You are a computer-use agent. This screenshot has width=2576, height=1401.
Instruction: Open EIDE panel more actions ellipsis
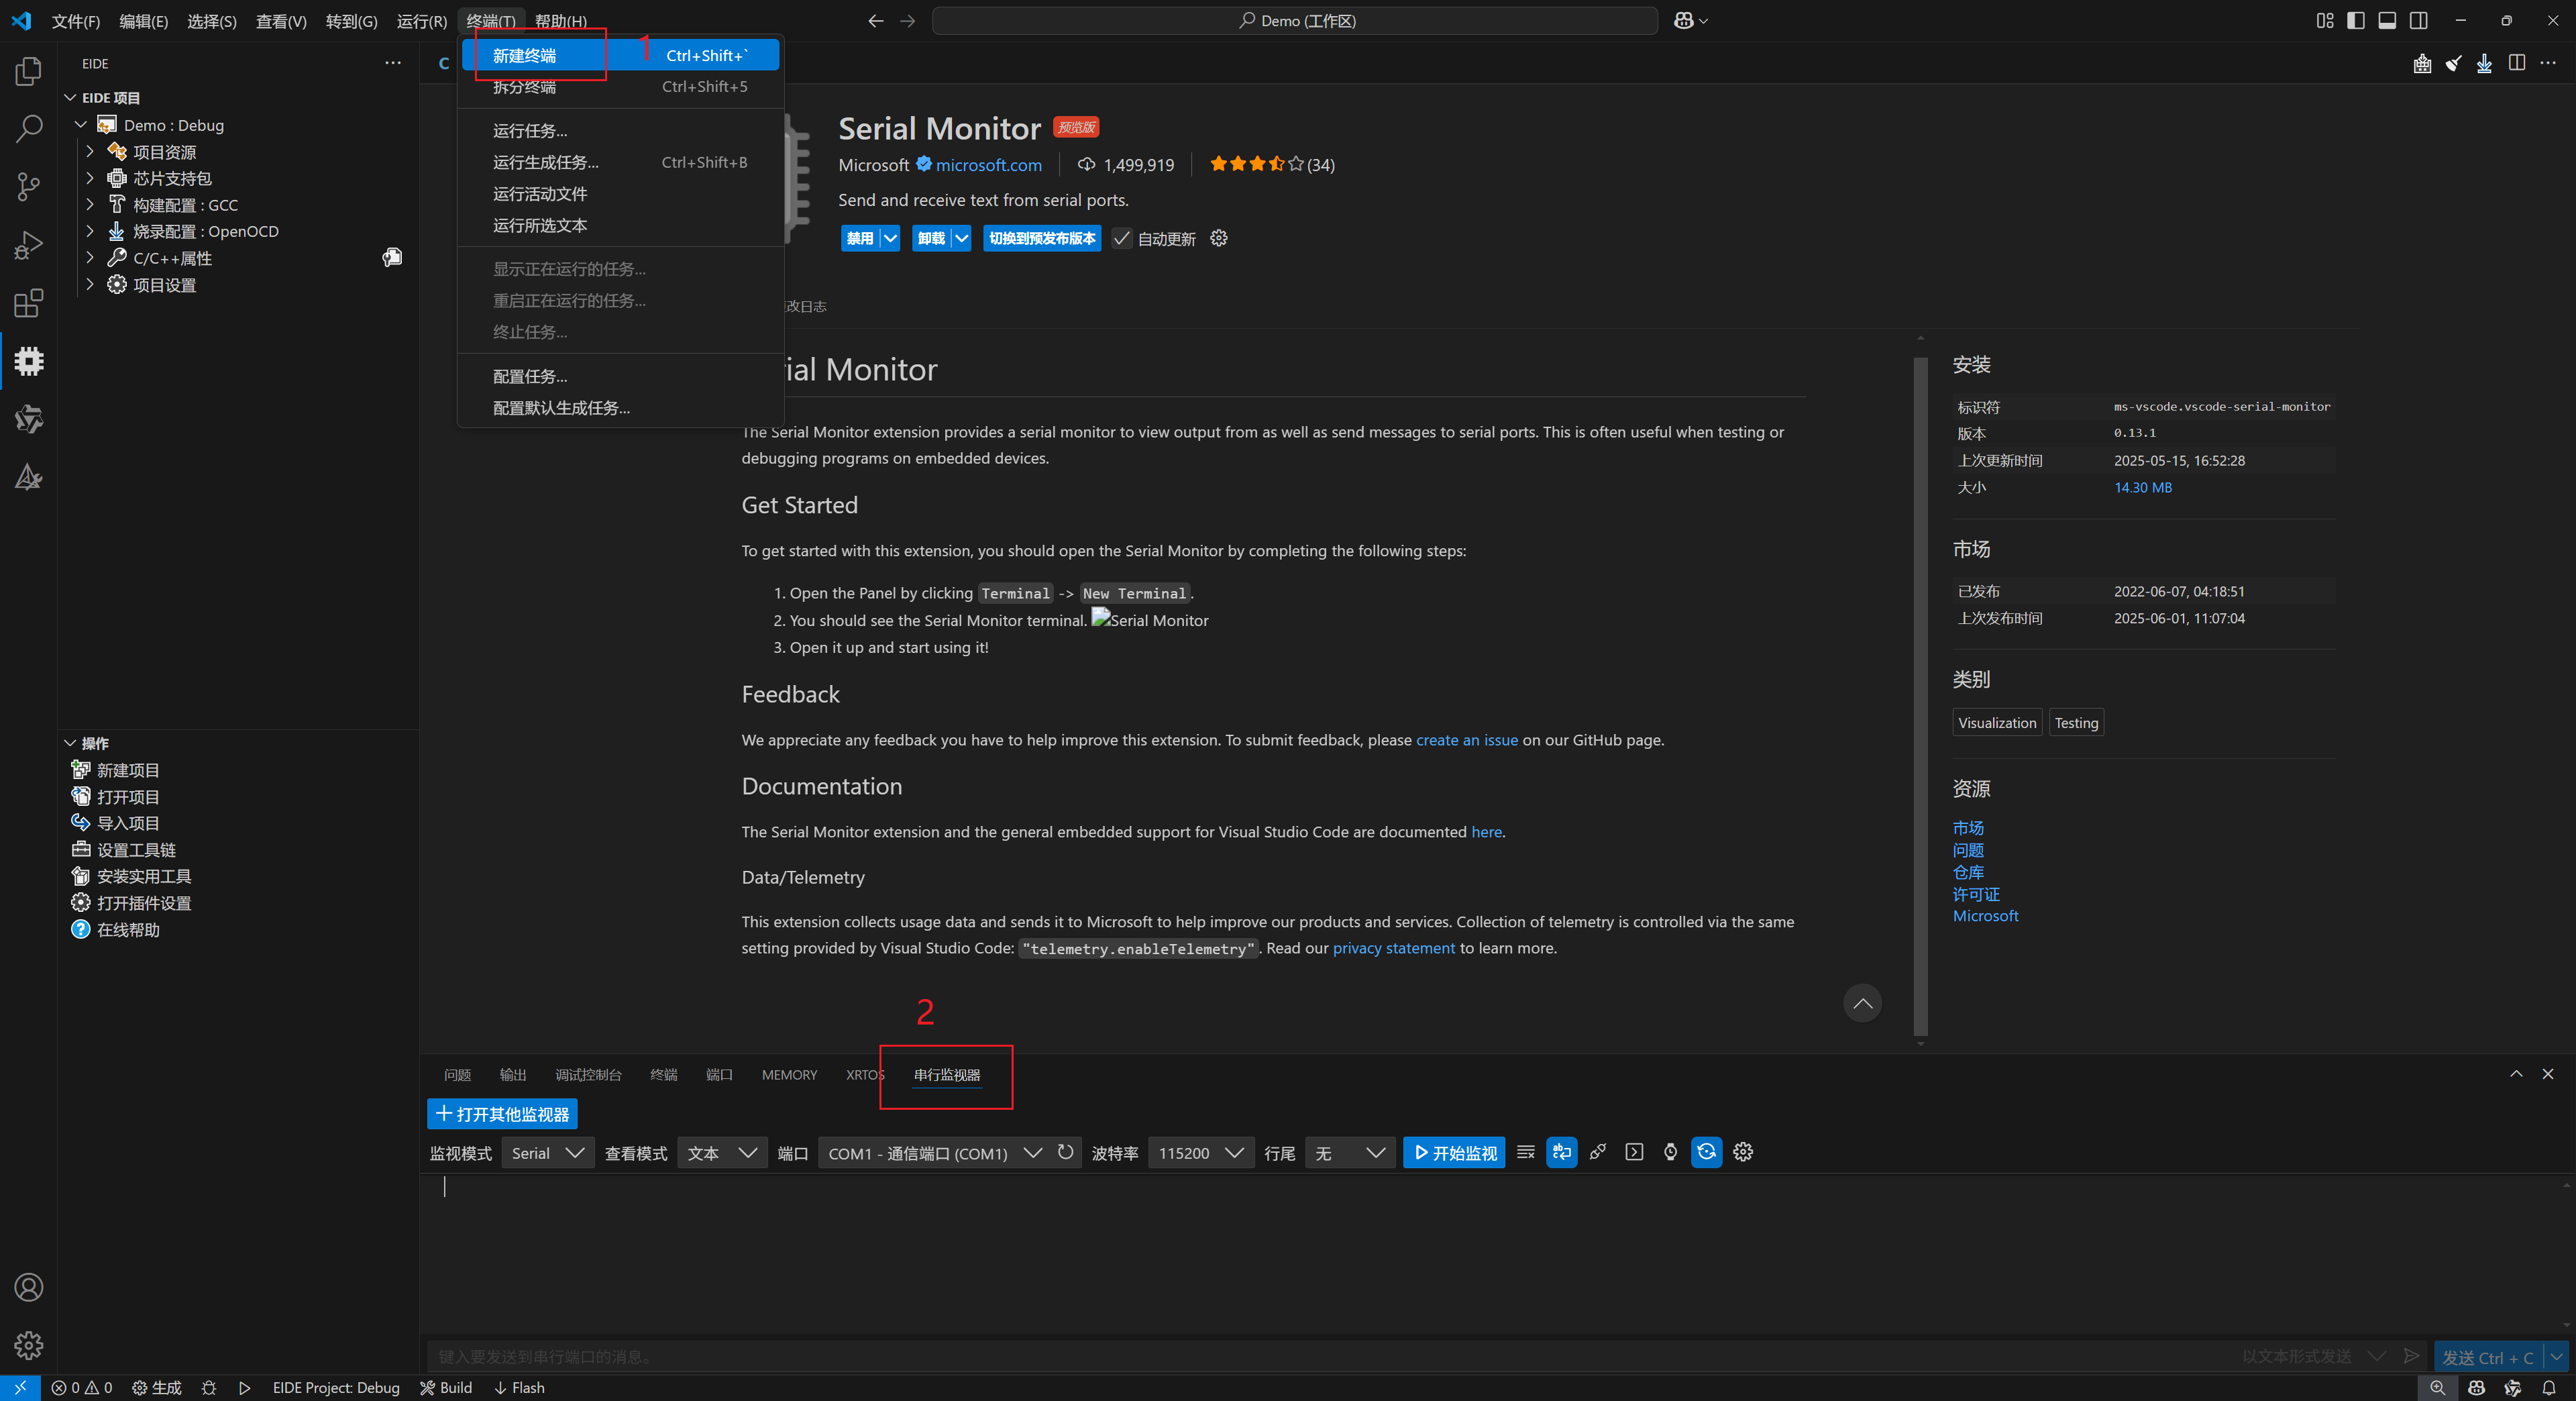click(x=393, y=63)
